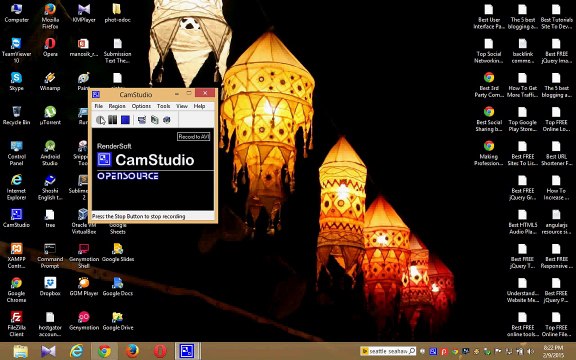The height and width of the screenshot is (360, 576).
Task: Select the Opera desktop shortcut
Action: [50, 47]
